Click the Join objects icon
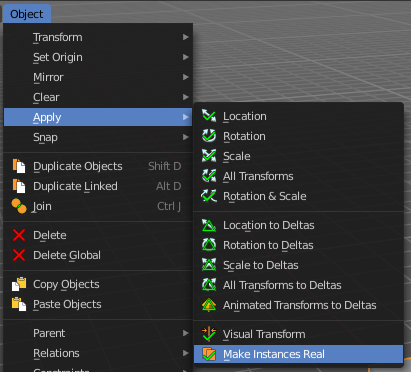411x372 pixels. (19, 206)
